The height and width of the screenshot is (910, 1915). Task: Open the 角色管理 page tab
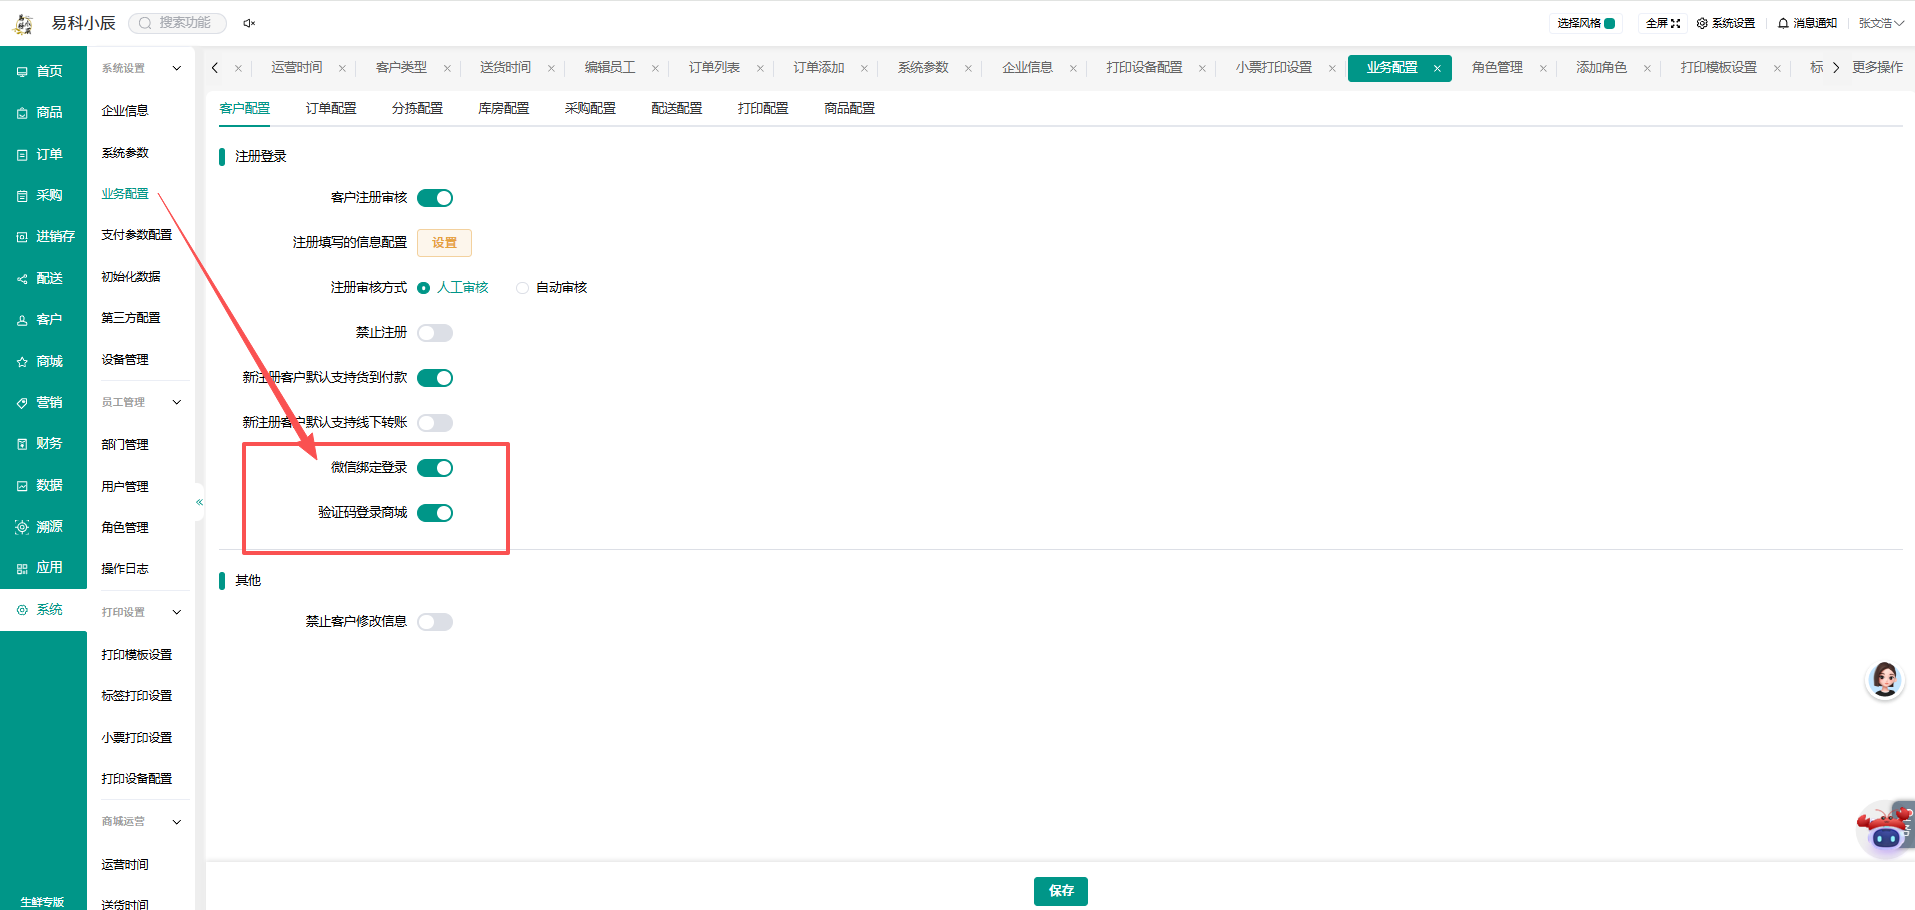point(1497,68)
